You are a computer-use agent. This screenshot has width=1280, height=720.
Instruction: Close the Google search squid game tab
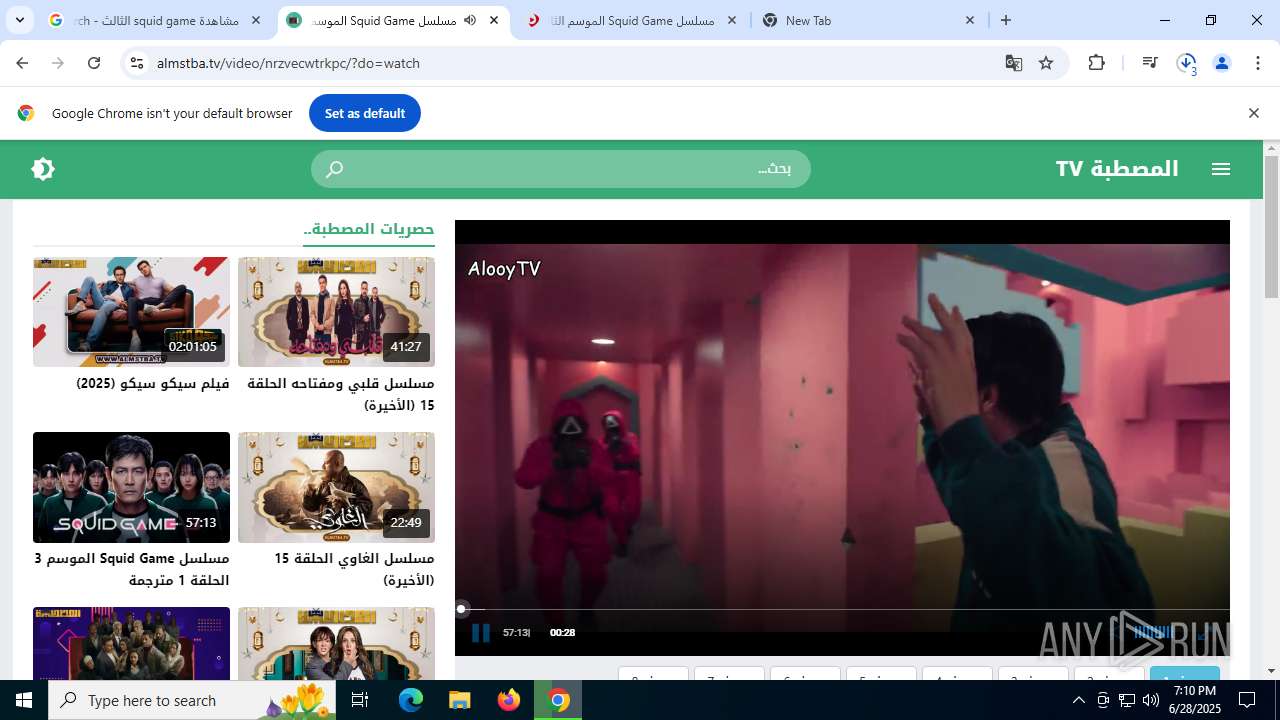click(x=256, y=20)
